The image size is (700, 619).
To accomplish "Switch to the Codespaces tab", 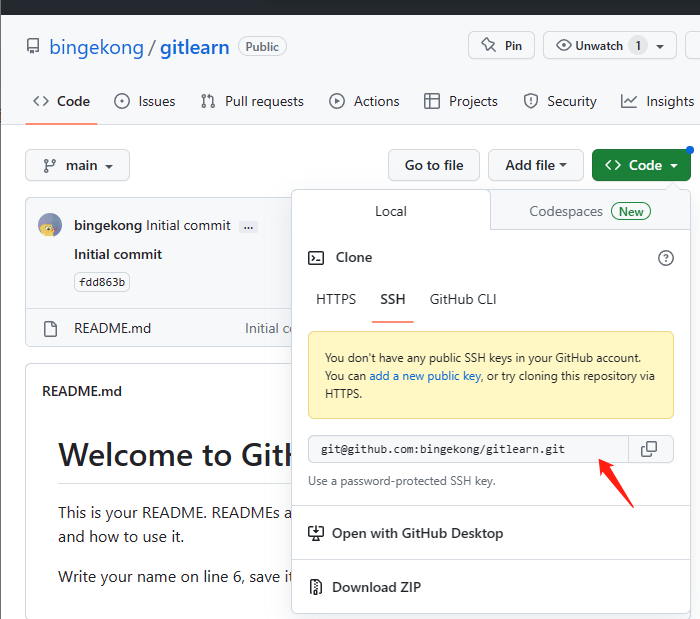I will pyautogui.click(x=590, y=211).
